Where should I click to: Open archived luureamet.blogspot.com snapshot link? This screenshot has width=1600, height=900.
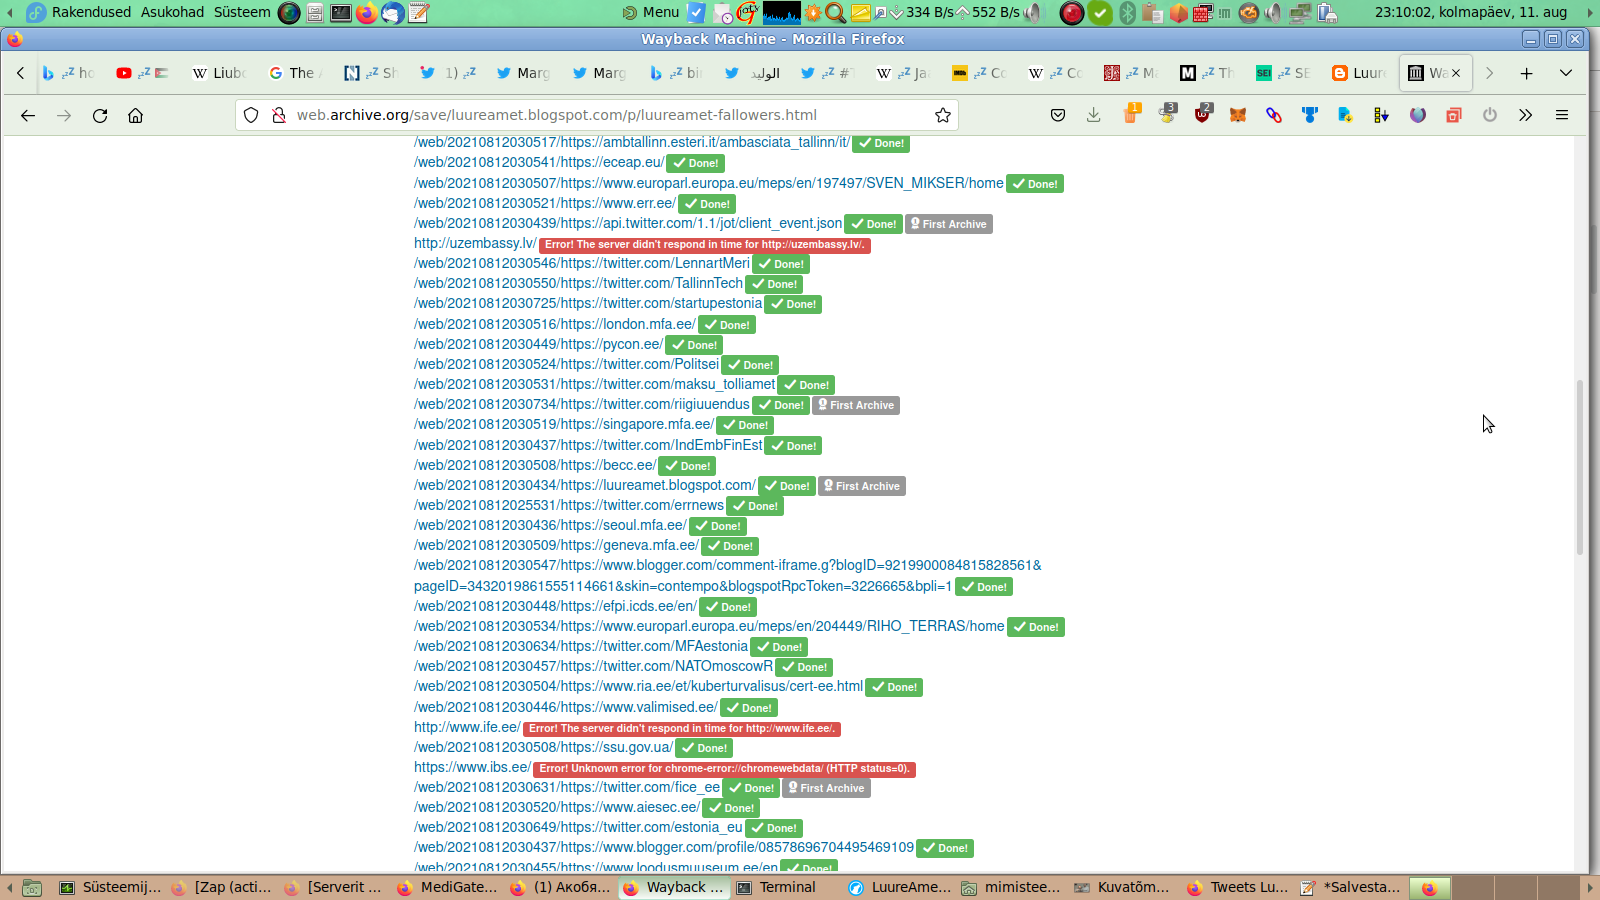pos(585,485)
